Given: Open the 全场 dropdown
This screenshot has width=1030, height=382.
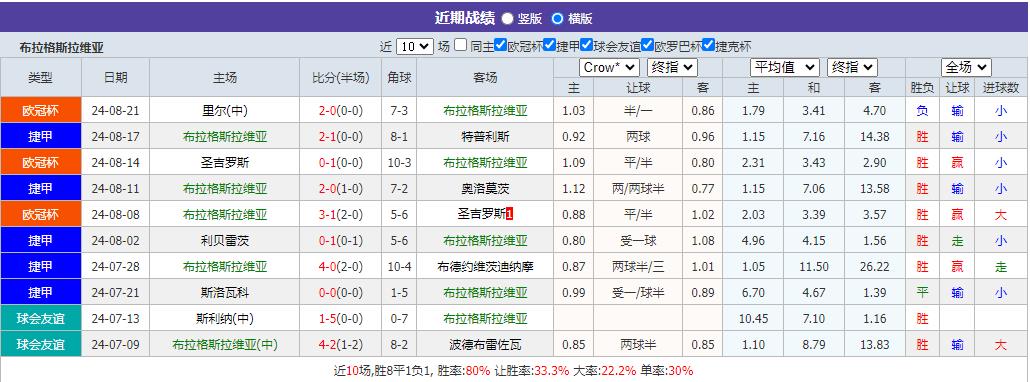Looking at the screenshot, I should click(966, 67).
